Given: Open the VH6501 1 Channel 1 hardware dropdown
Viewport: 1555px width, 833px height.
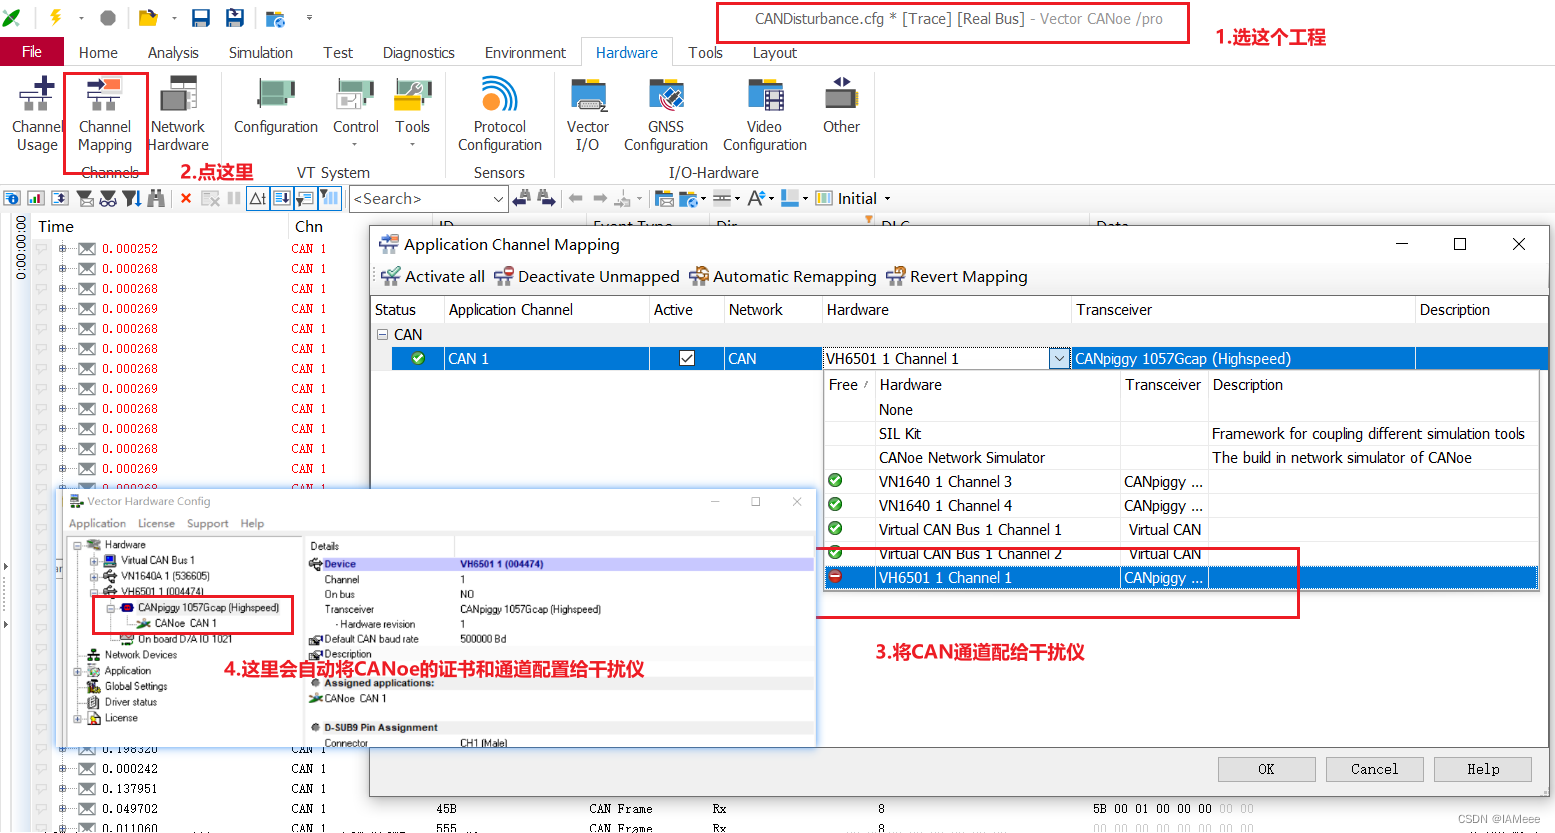Looking at the screenshot, I should [1059, 358].
